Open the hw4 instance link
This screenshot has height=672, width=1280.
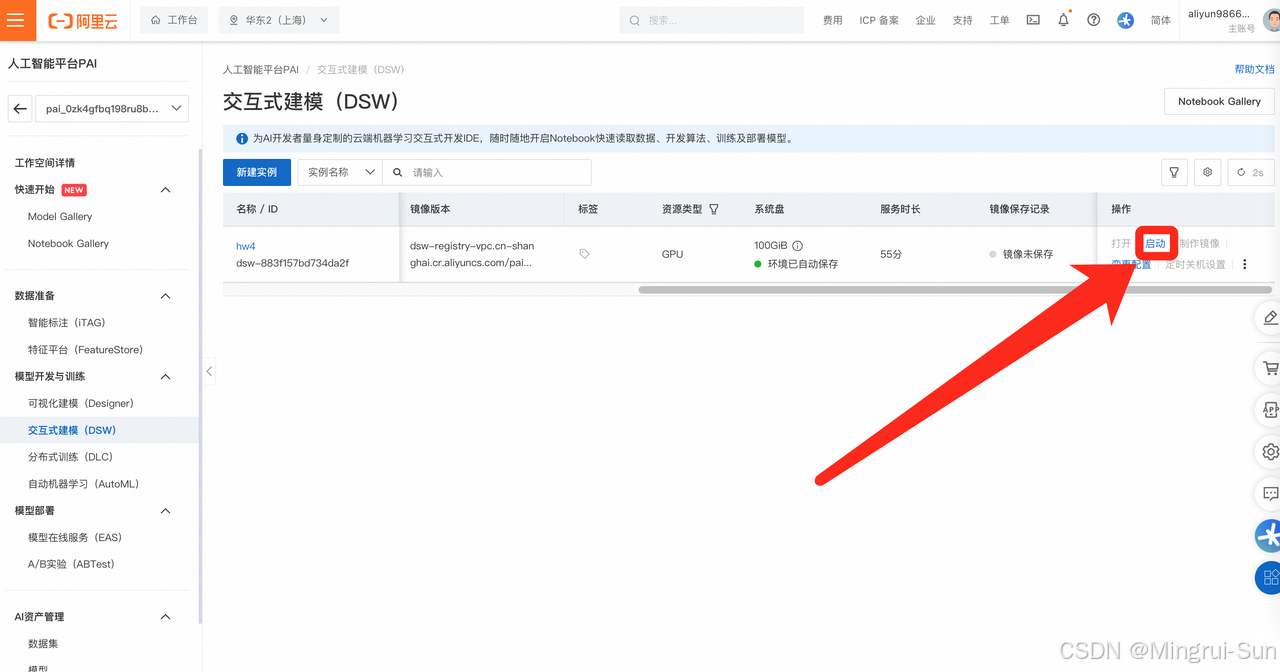245,246
